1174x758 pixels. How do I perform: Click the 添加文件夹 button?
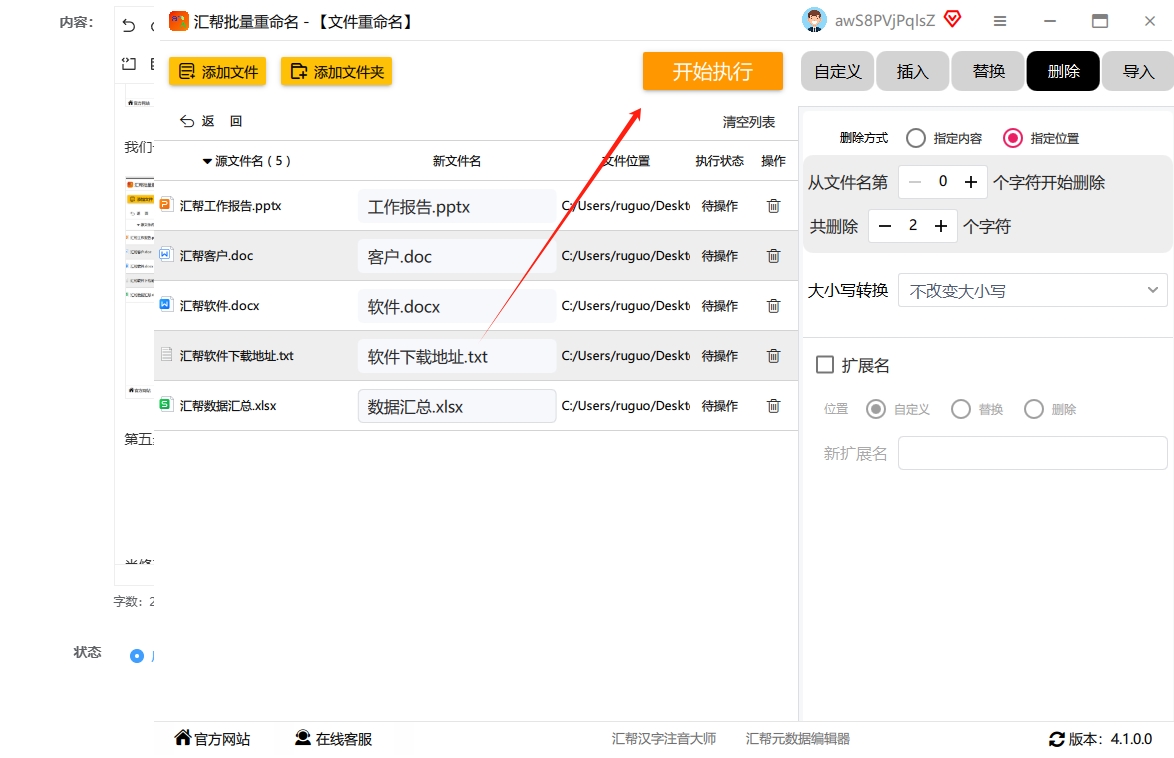point(336,71)
